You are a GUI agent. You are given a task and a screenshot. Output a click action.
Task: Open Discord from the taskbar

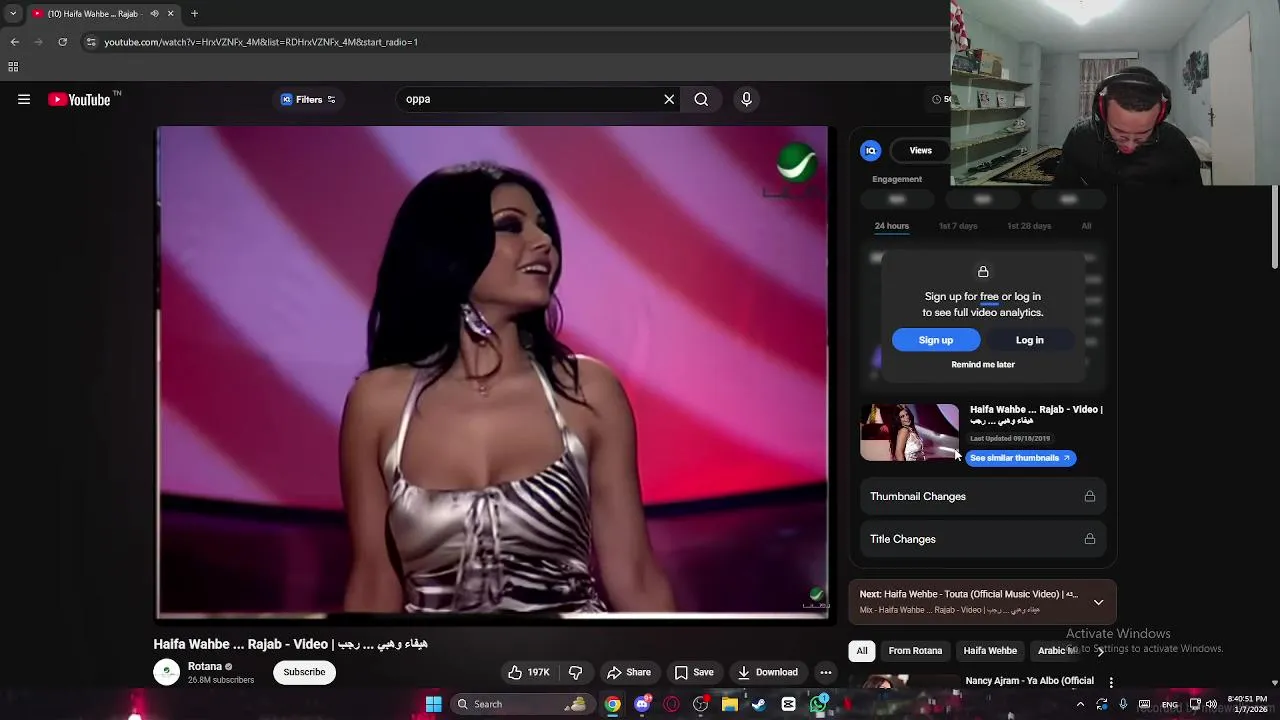click(x=642, y=704)
